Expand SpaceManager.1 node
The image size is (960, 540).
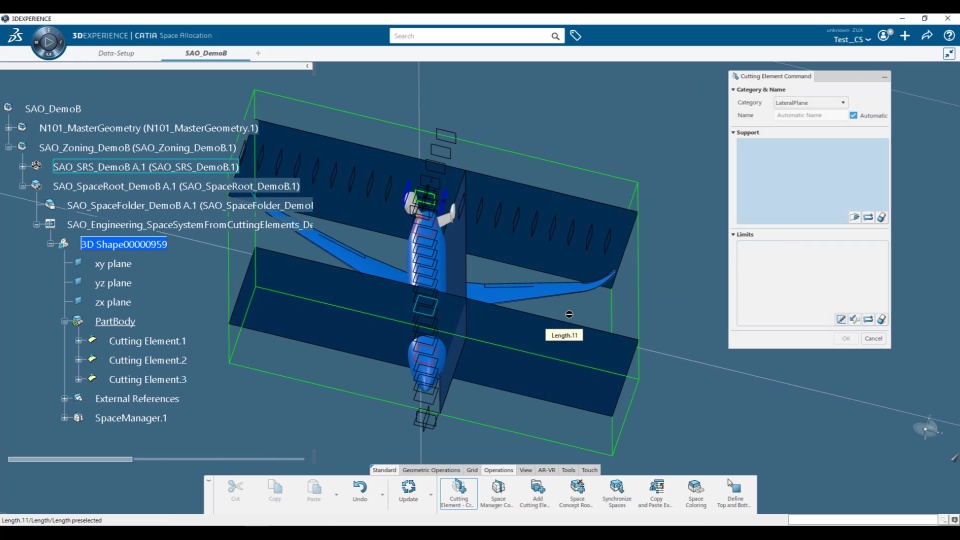(x=64, y=418)
